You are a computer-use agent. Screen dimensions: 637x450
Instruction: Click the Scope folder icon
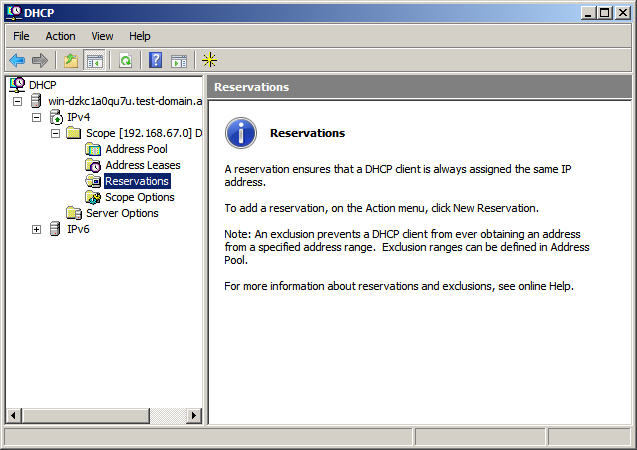click(x=74, y=132)
